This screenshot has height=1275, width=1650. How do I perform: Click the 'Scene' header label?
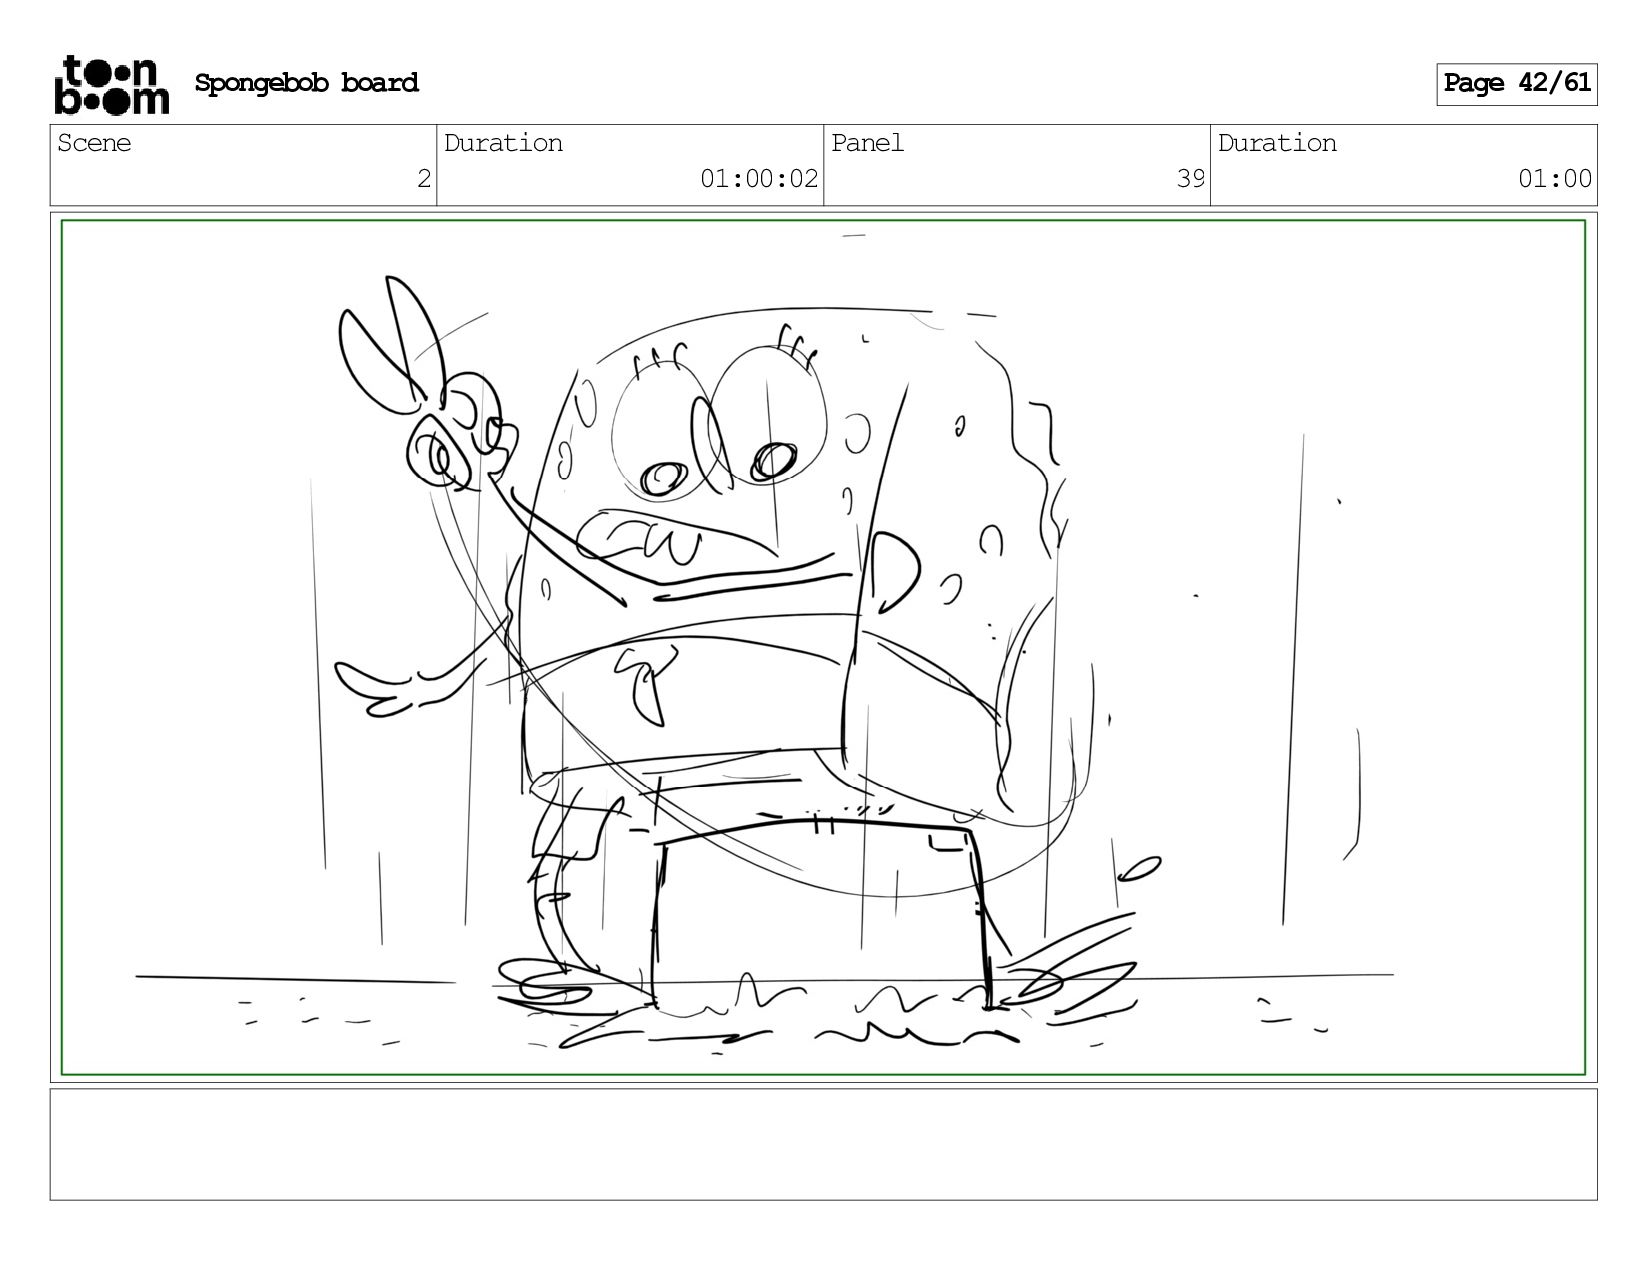(x=94, y=143)
